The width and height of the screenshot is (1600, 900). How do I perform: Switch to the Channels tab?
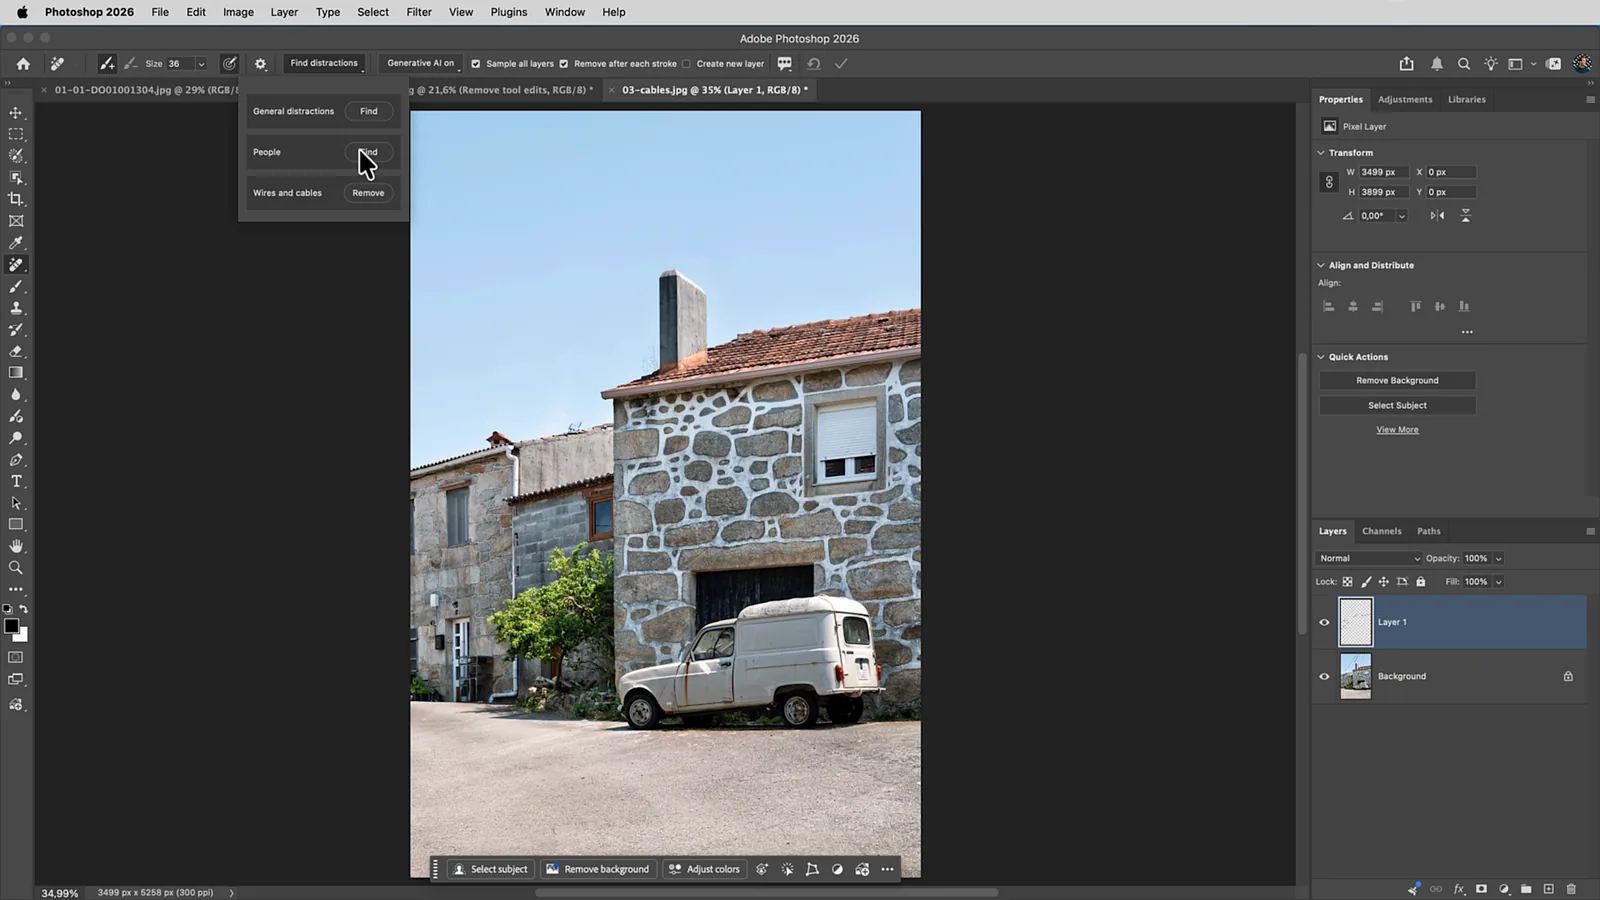point(1382,531)
